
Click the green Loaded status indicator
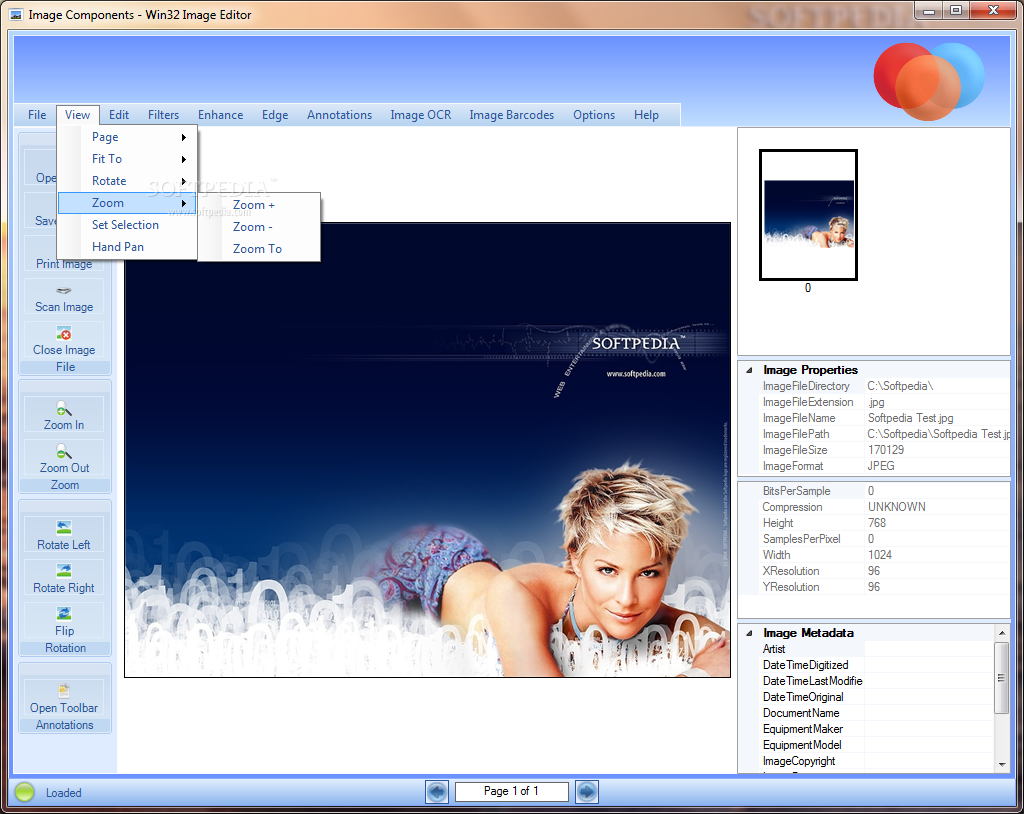pos(25,792)
